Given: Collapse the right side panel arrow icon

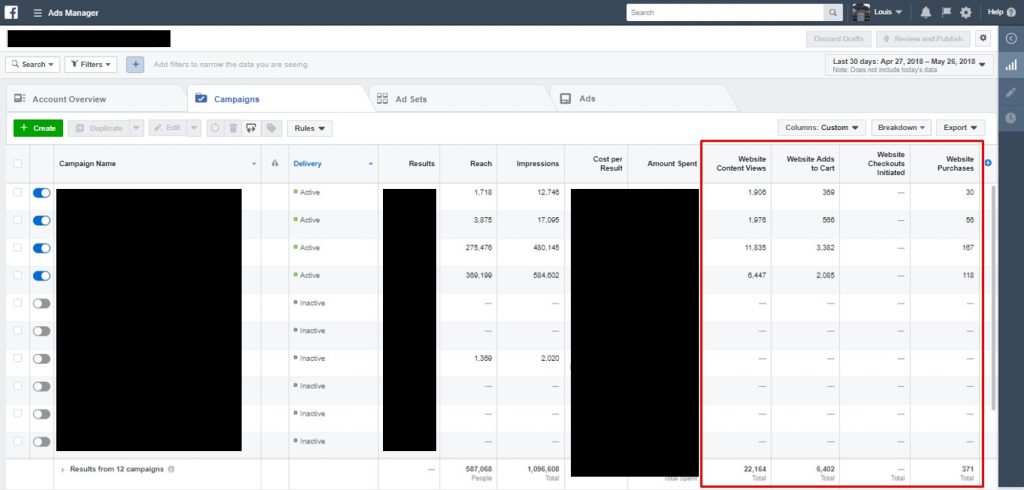Looking at the screenshot, I should tap(1011, 39).
